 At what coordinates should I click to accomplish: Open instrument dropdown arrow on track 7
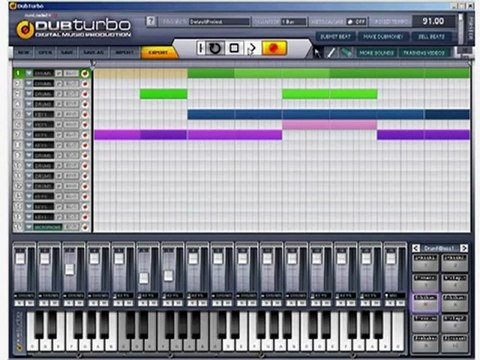[29, 135]
